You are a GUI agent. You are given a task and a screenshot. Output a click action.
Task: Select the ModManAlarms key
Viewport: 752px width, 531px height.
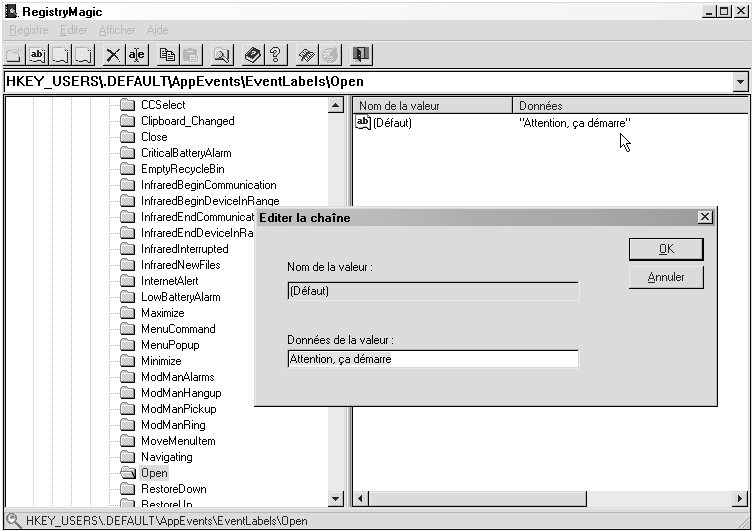pyautogui.click(x=178, y=377)
